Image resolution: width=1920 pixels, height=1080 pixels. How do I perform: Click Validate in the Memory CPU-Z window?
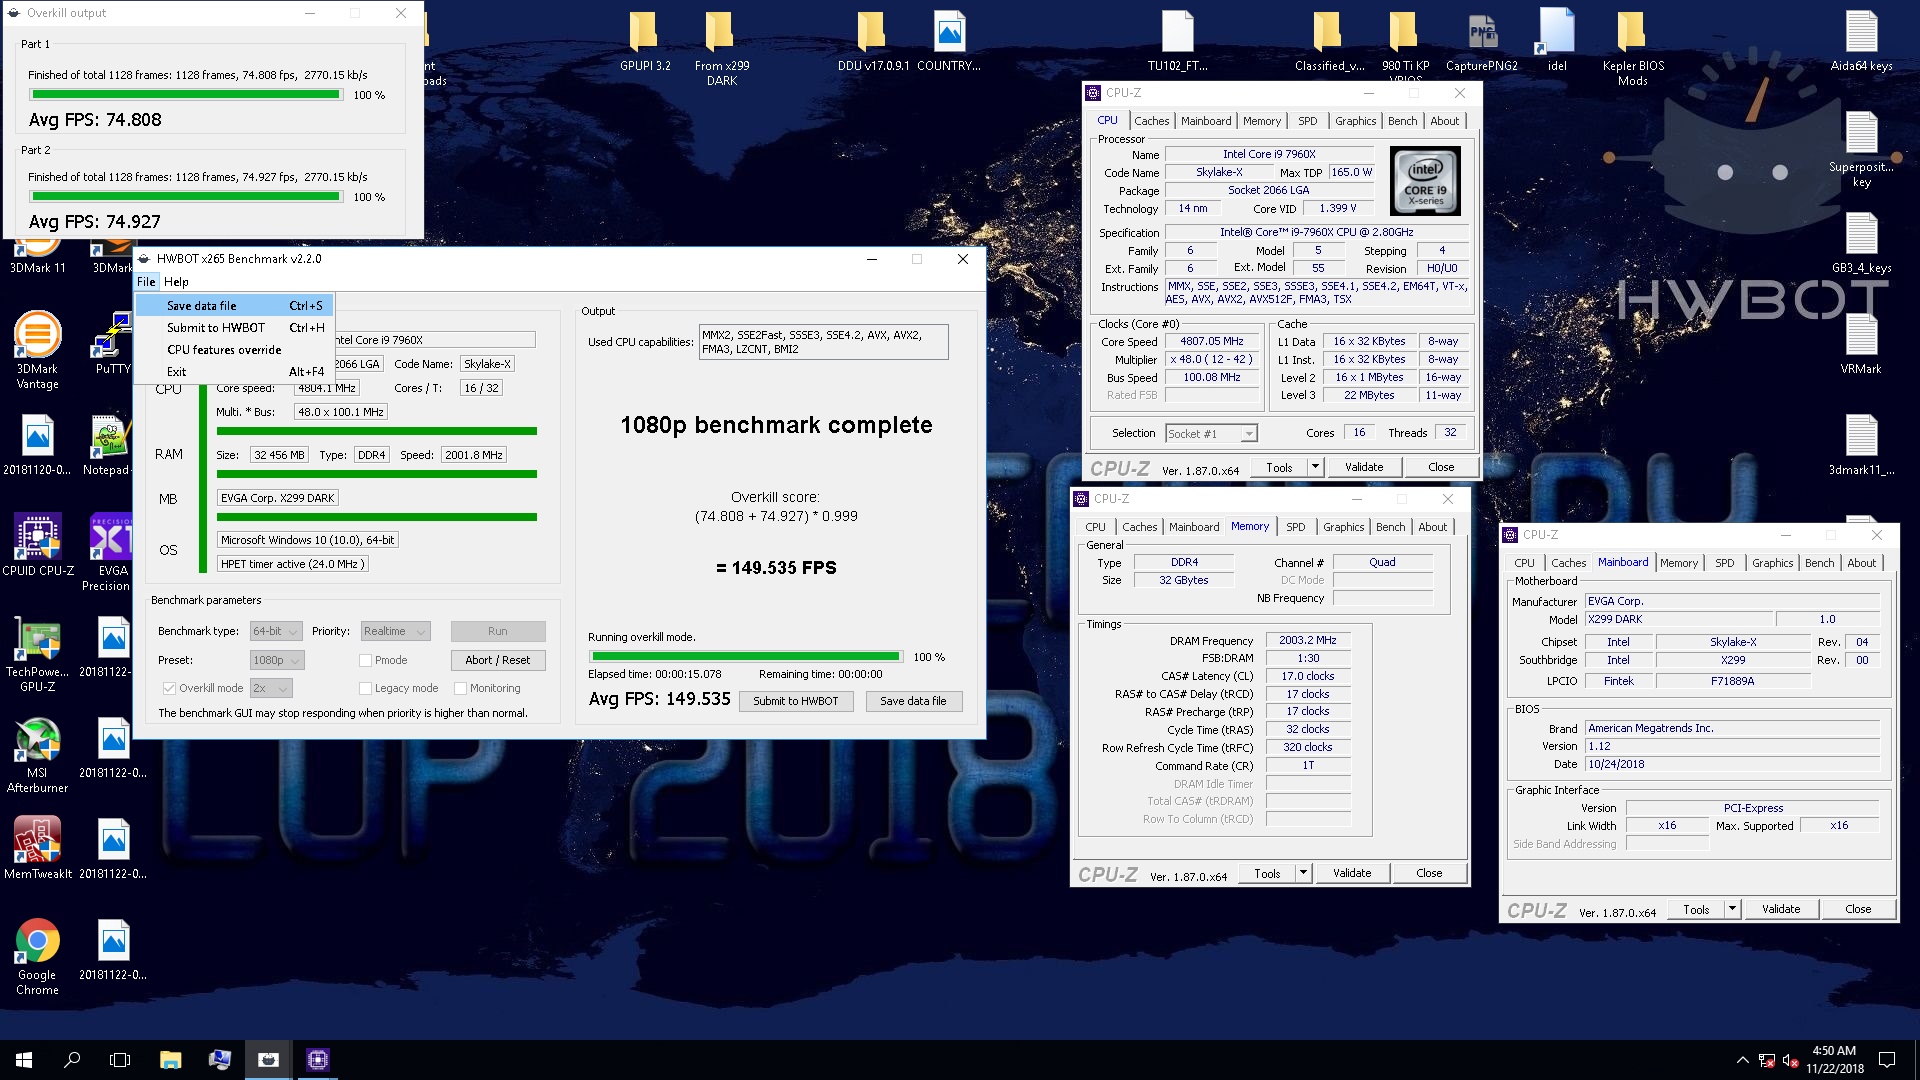[1352, 873]
